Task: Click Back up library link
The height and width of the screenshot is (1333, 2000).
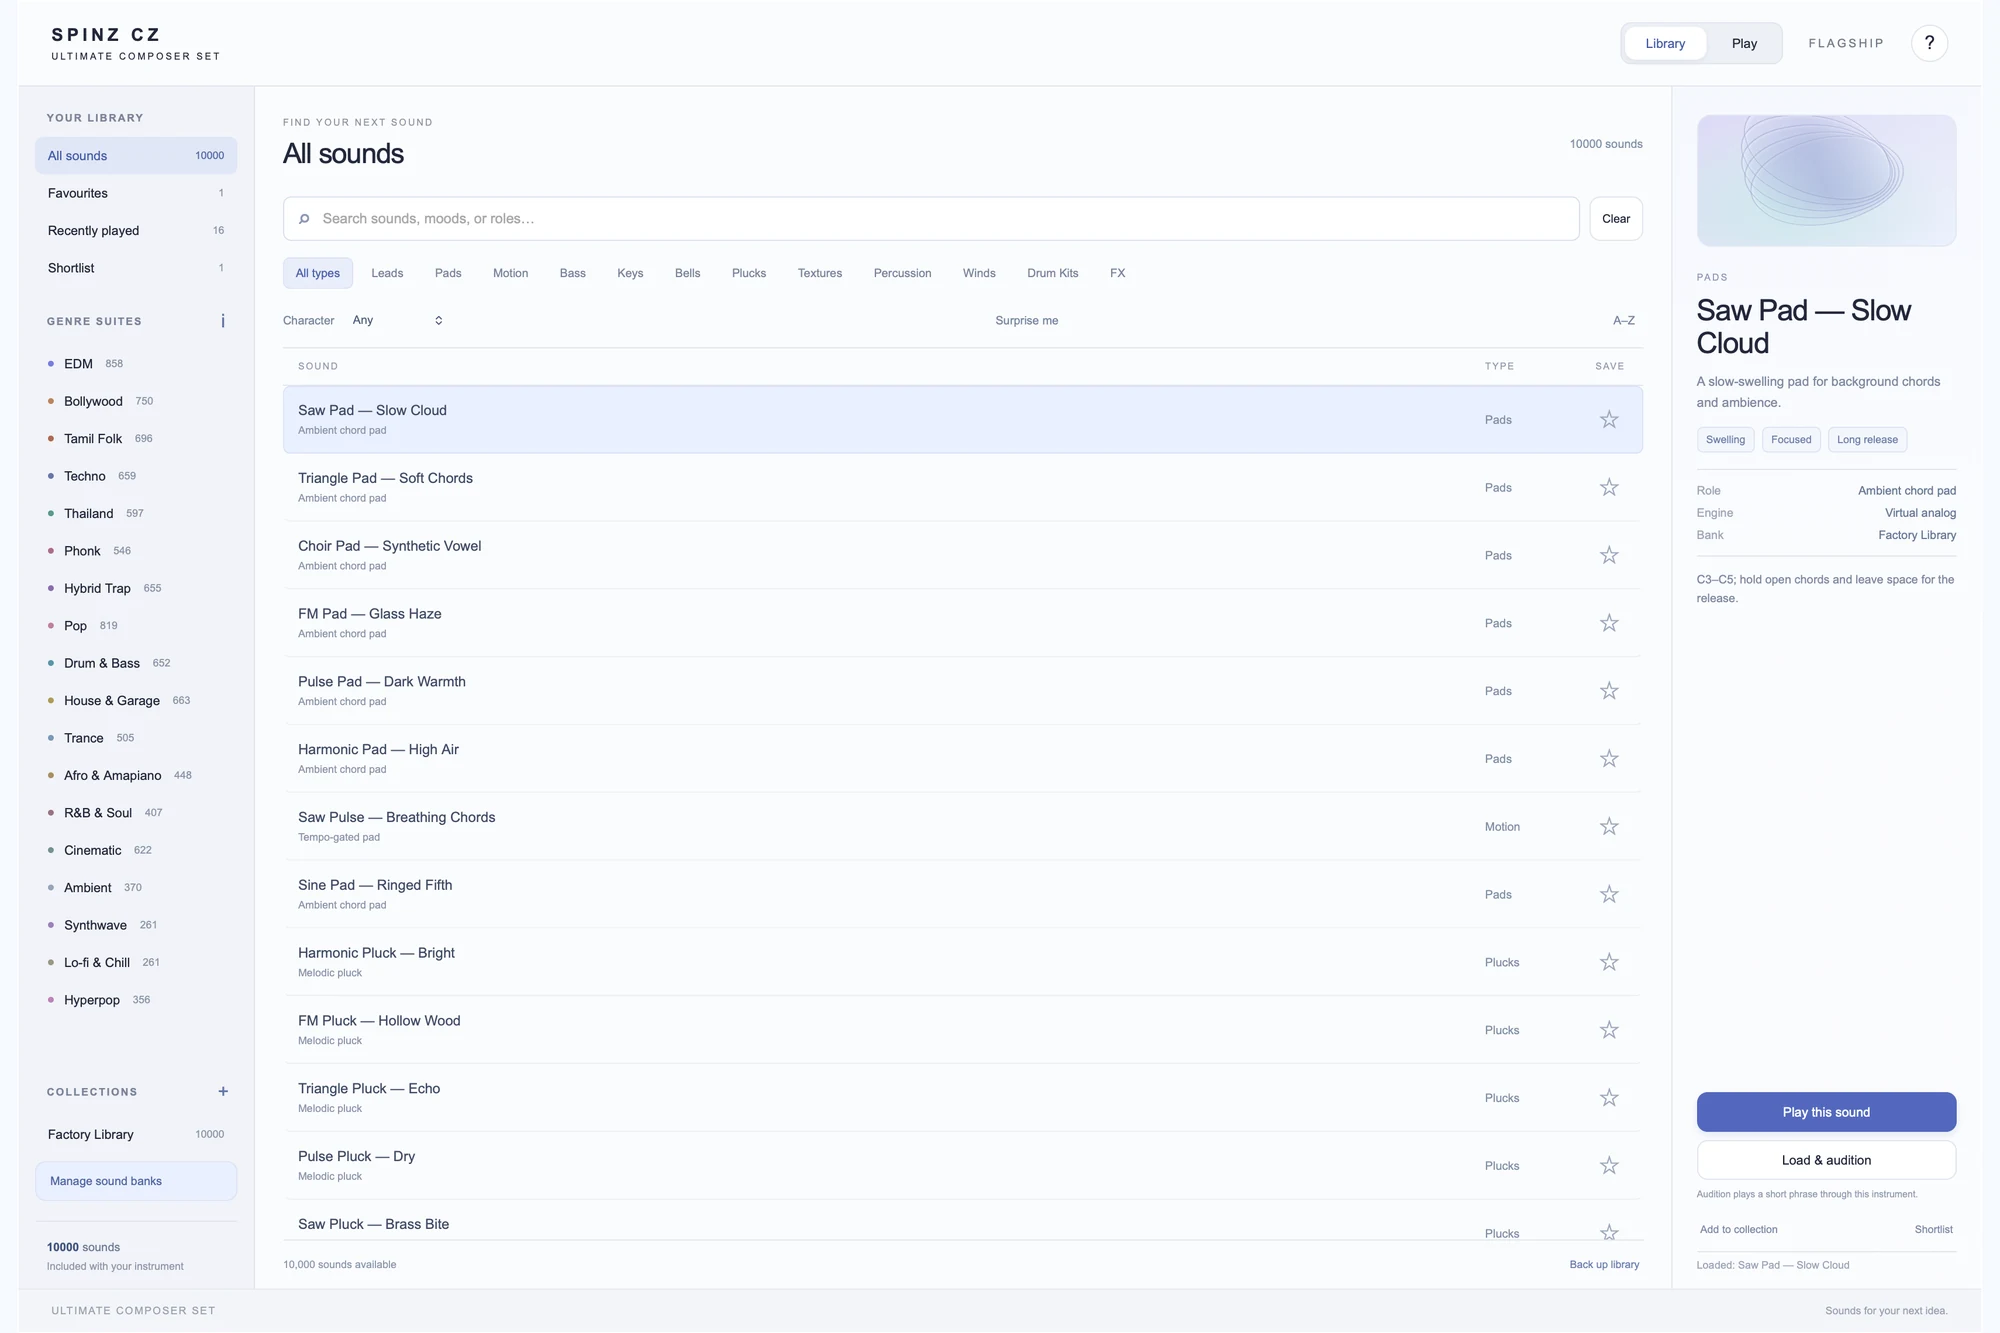Action: pyautogui.click(x=1604, y=1265)
